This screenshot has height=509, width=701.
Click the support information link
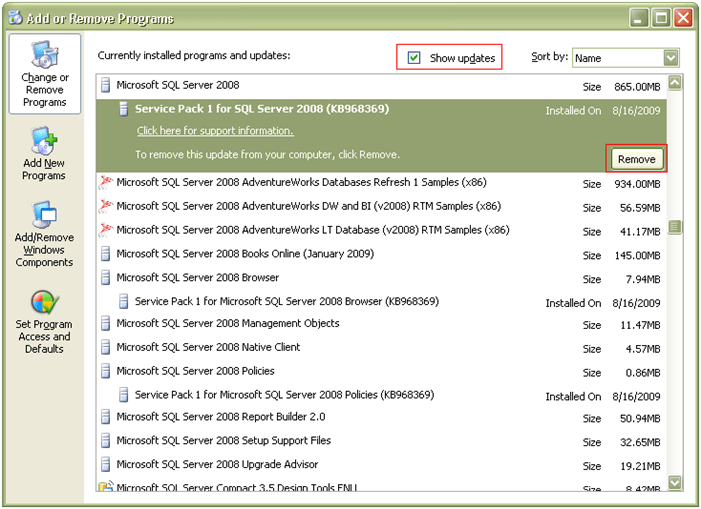coord(215,131)
